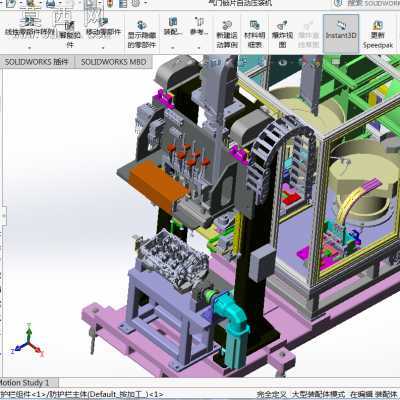Viewport: 400px width, 400px height.
Task: Click the Rebuild traffic-light icon in the top bar
Action: point(110,3)
